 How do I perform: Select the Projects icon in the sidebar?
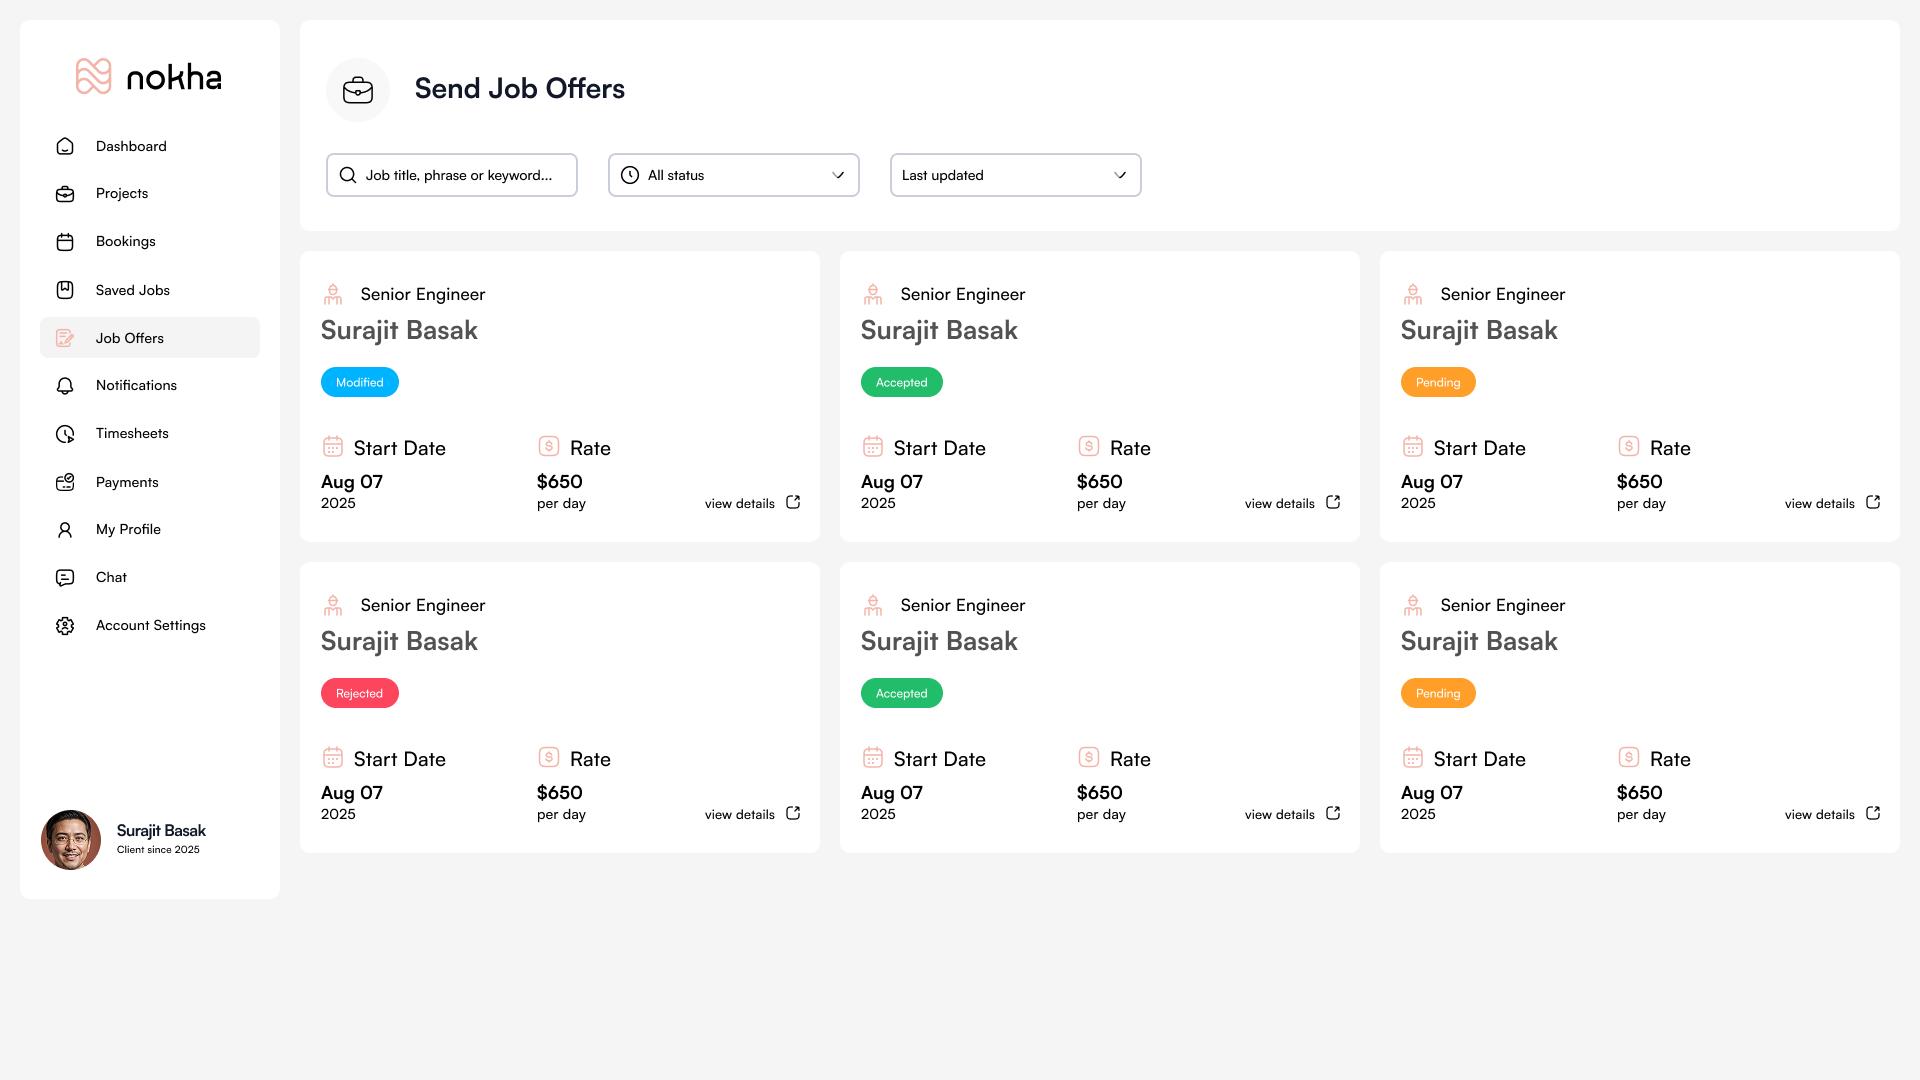(x=65, y=193)
